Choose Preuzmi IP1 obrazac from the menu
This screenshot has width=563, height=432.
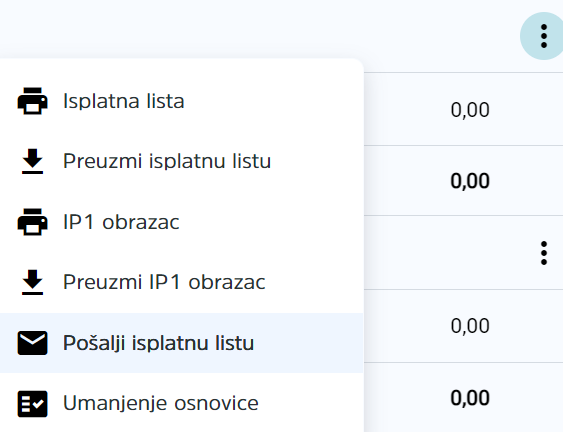point(182,282)
